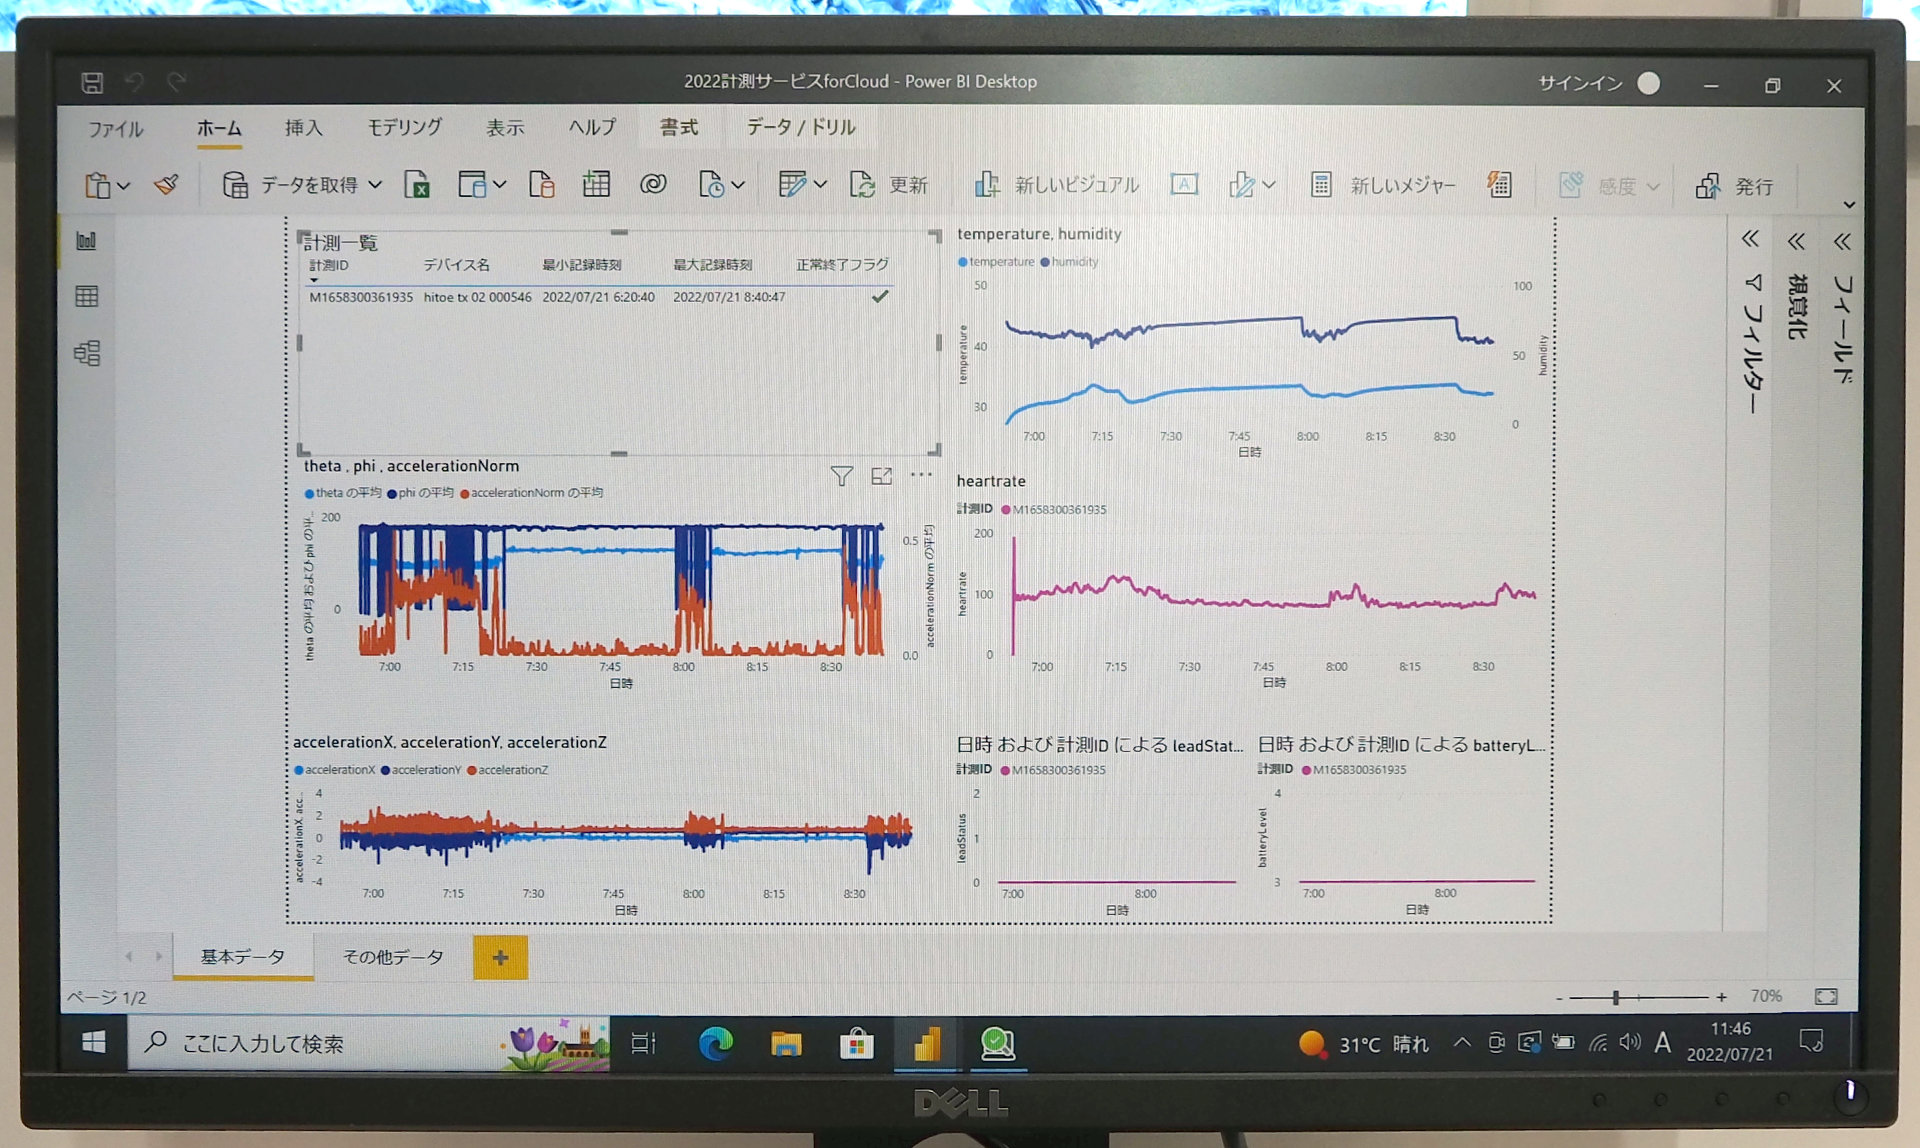
Task: Open the モデリング ribbon tab
Action: coord(404,128)
